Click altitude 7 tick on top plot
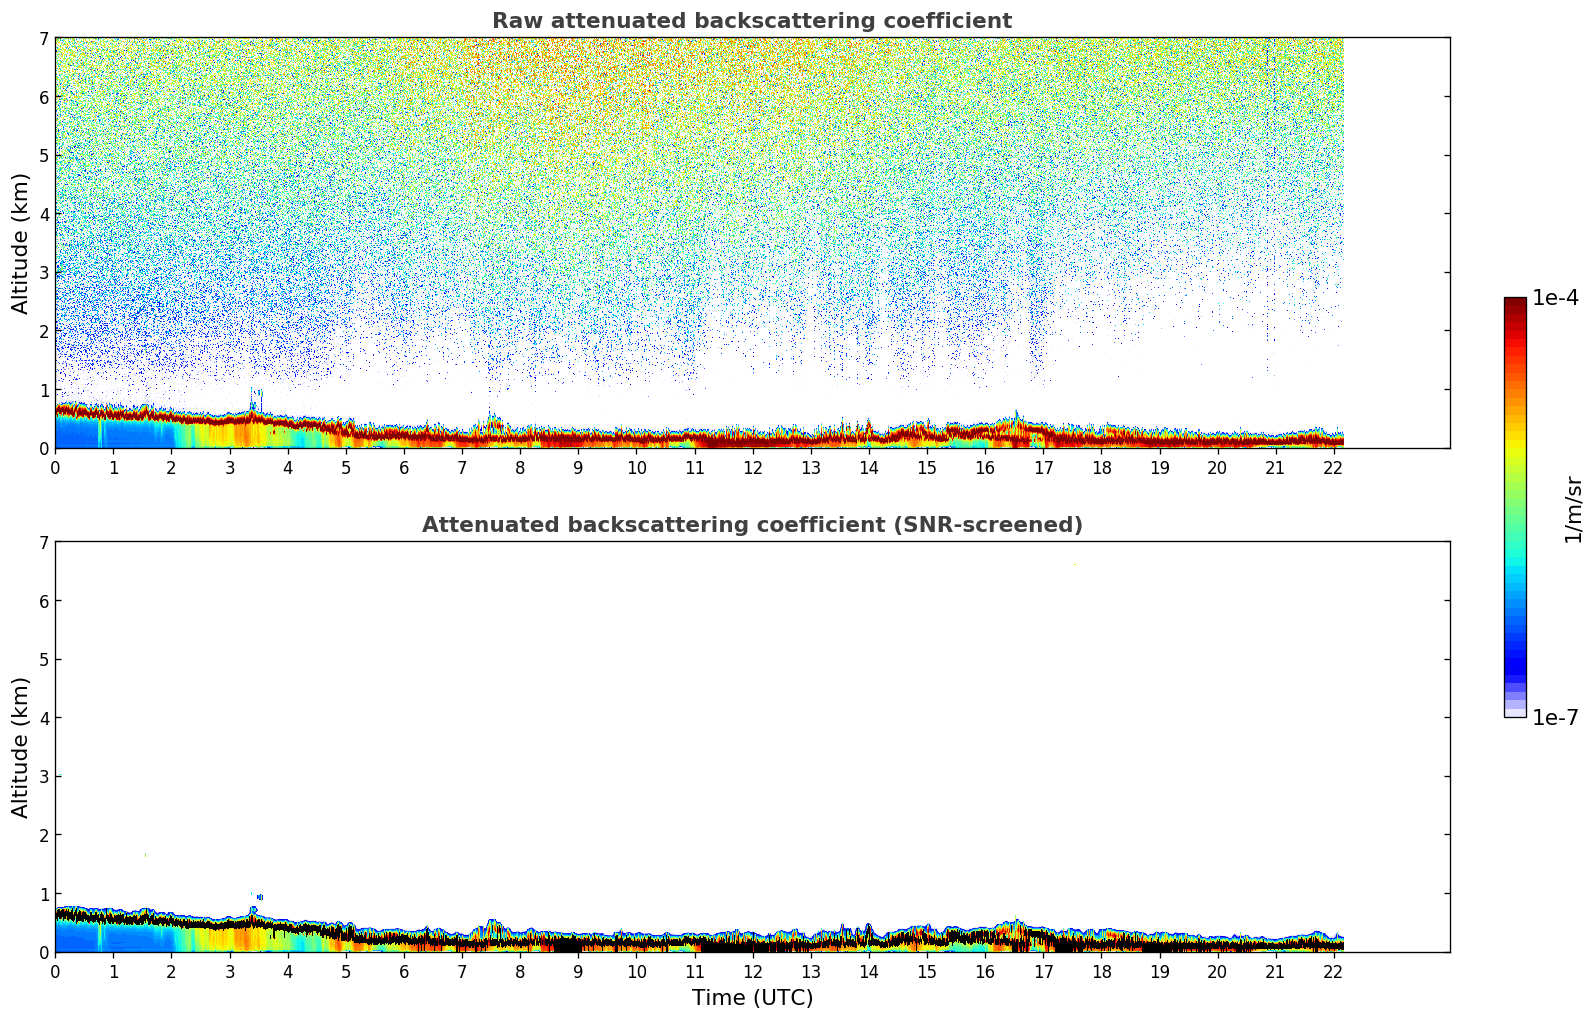Image resolution: width=1595 pixels, height=1020 pixels. point(44,39)
